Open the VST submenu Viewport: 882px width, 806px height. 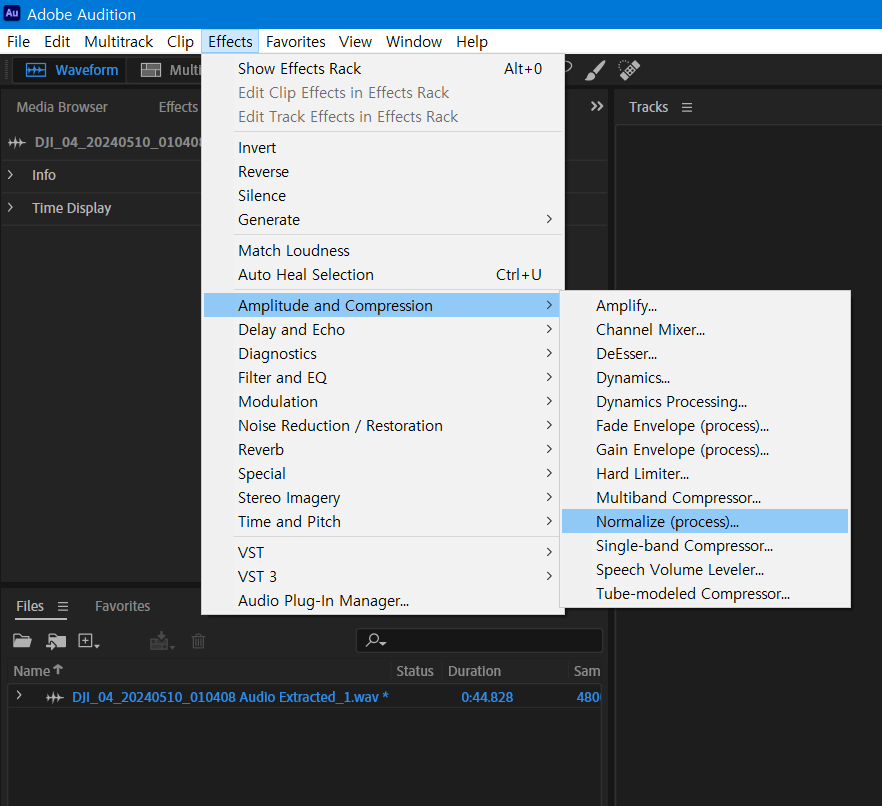tap(383, 552)
